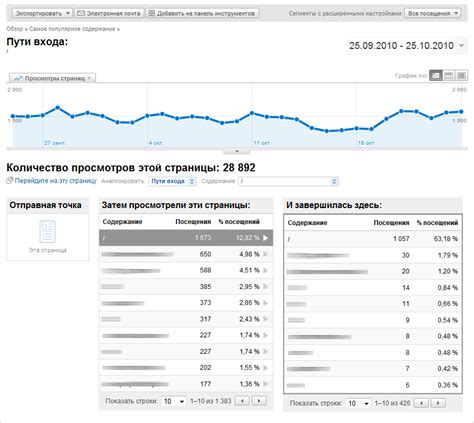
Task: Go to previous page of the right table
Action: (x=421, y=403)
